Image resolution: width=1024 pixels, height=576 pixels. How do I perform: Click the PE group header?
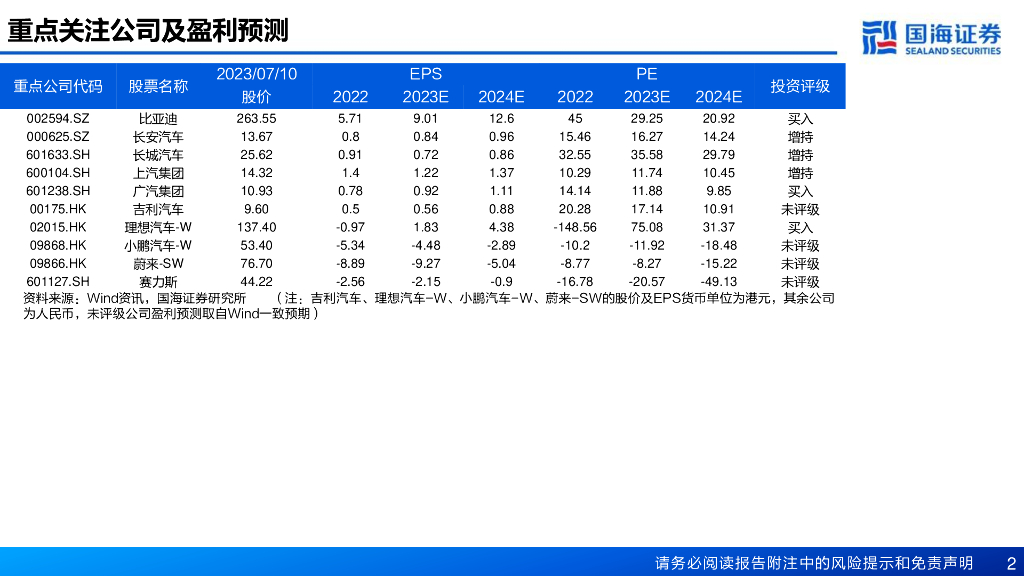(647, 74)
